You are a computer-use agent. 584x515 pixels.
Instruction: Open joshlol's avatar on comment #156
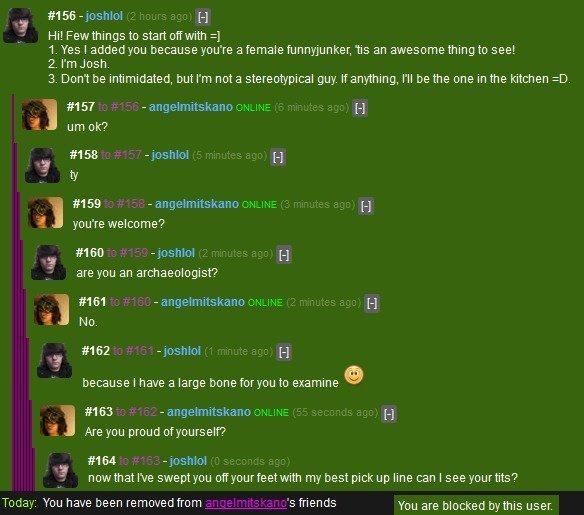tap(20, 25)
